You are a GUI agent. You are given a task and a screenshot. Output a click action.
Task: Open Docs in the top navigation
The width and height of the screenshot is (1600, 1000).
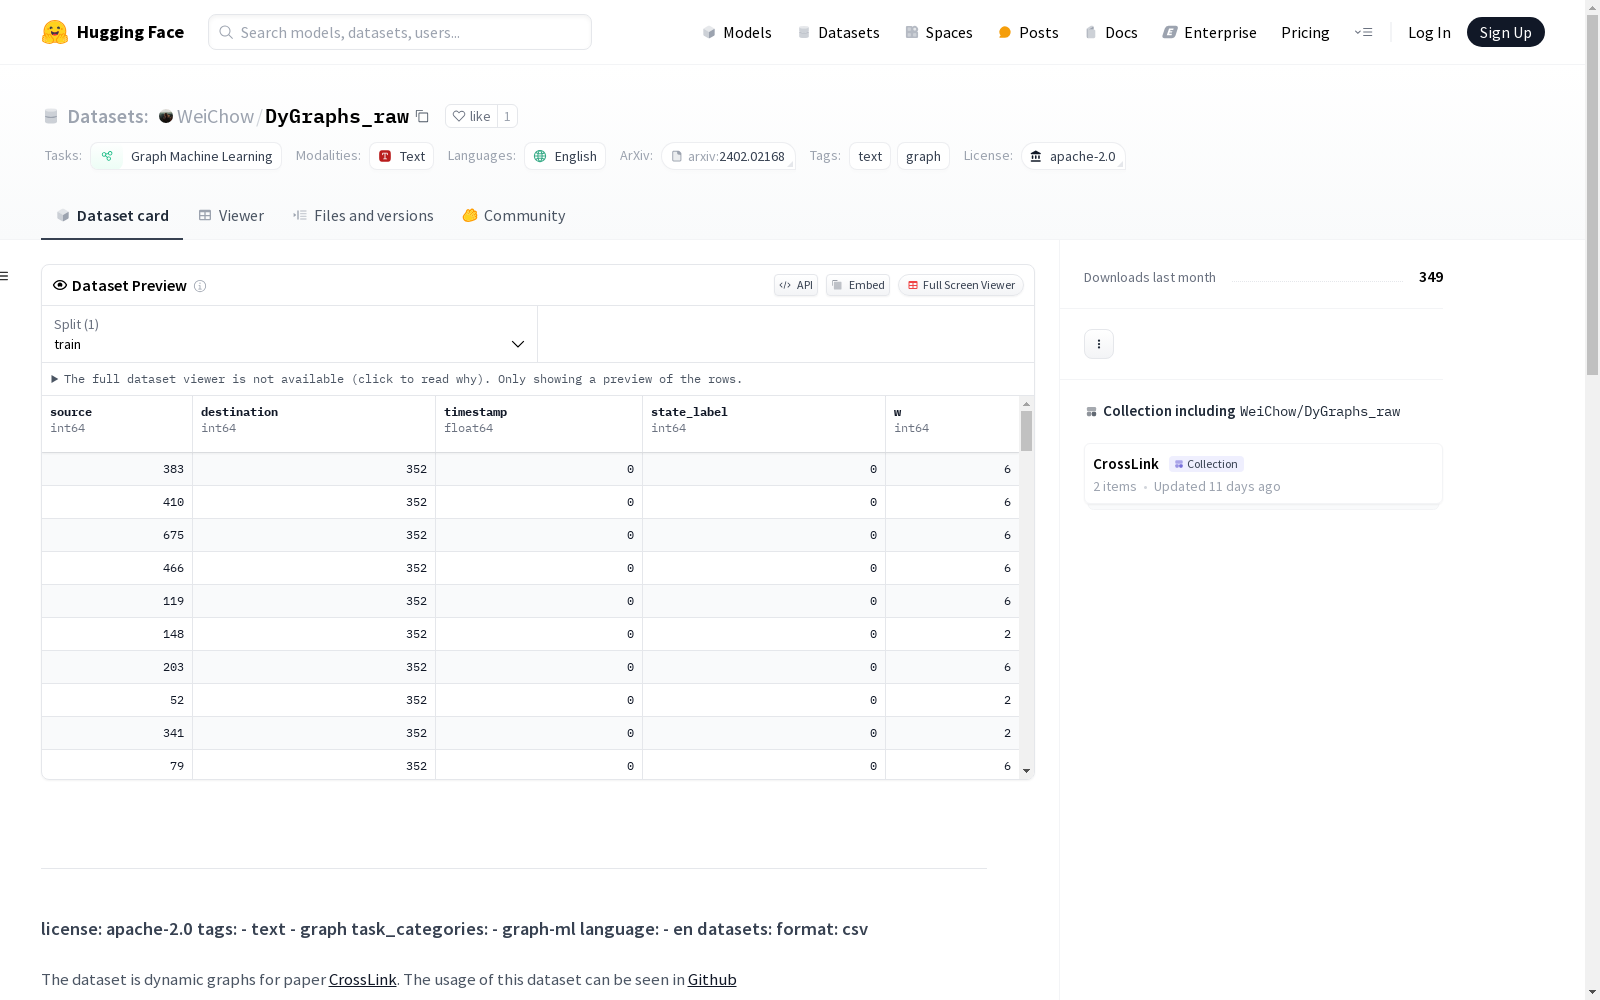1111,32
